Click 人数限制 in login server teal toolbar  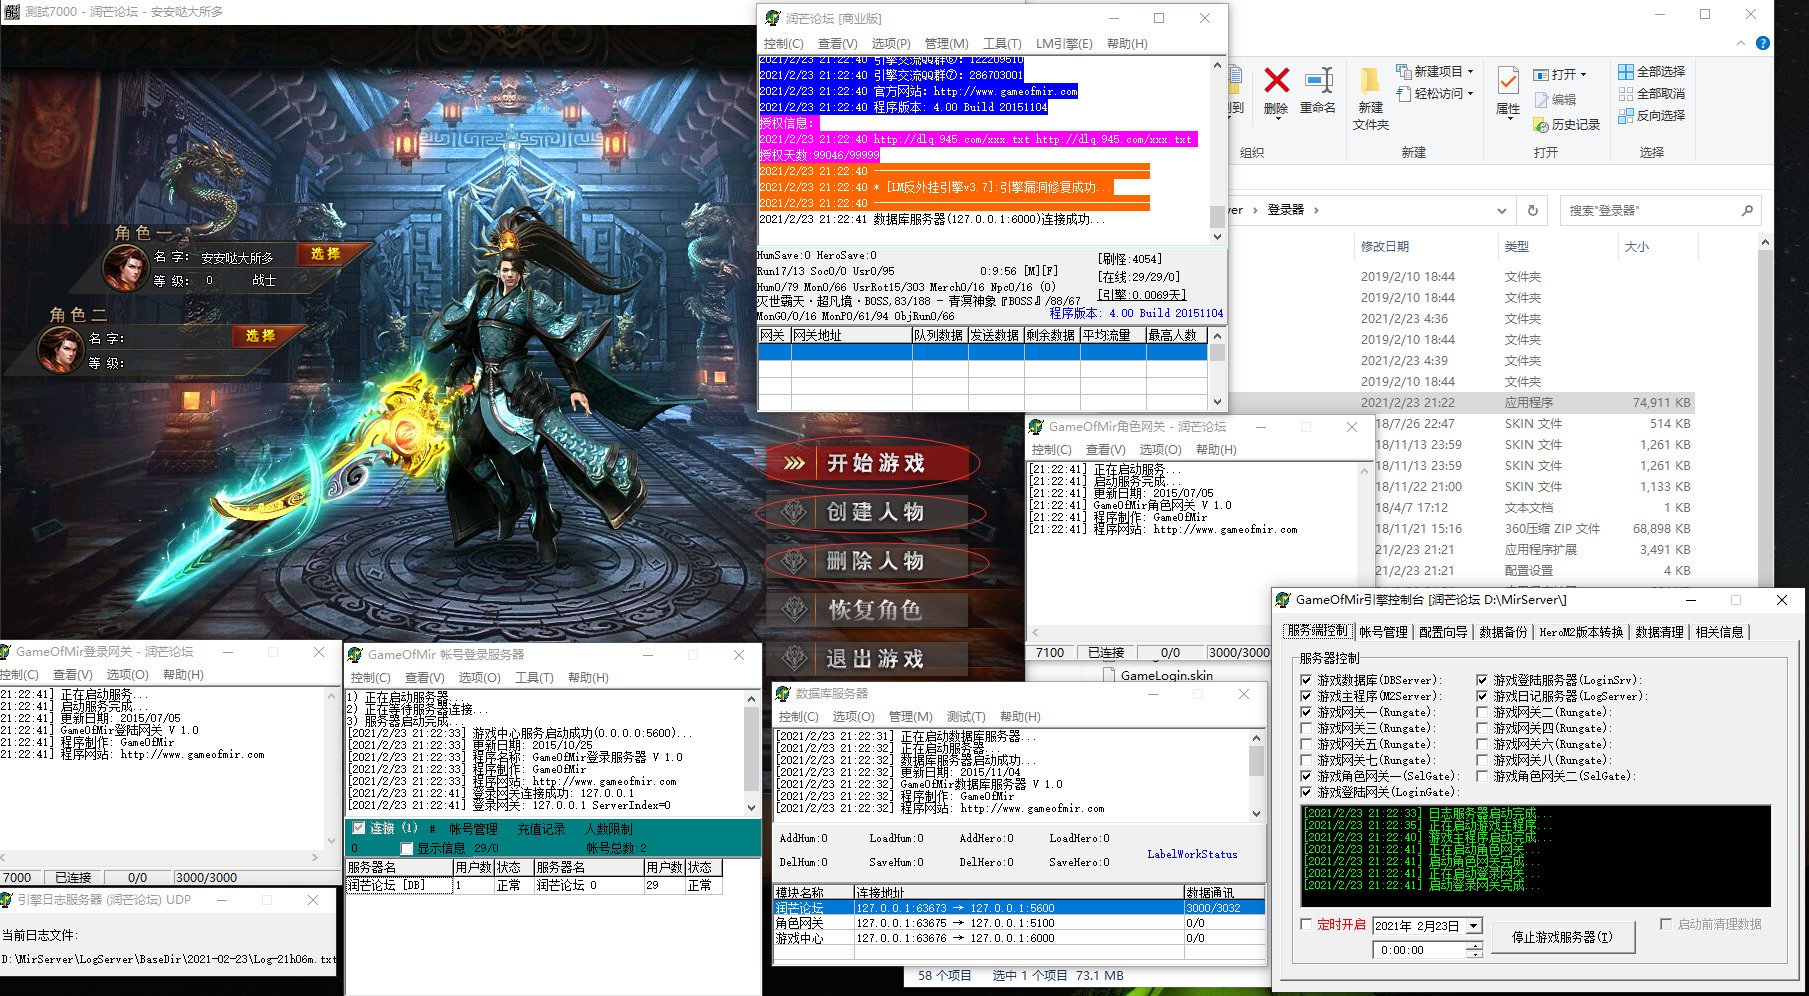tap(609, 829)
